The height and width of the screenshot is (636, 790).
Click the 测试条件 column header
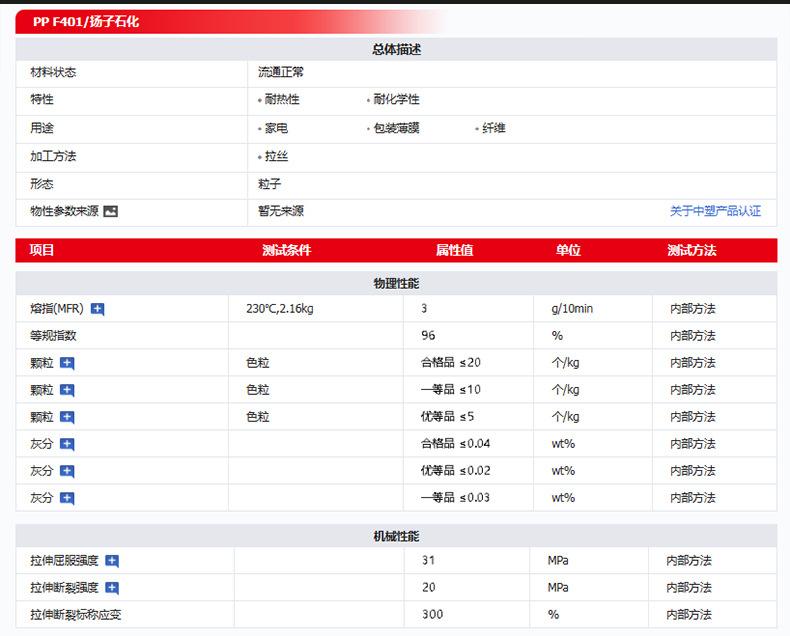(x=286, y=250)
